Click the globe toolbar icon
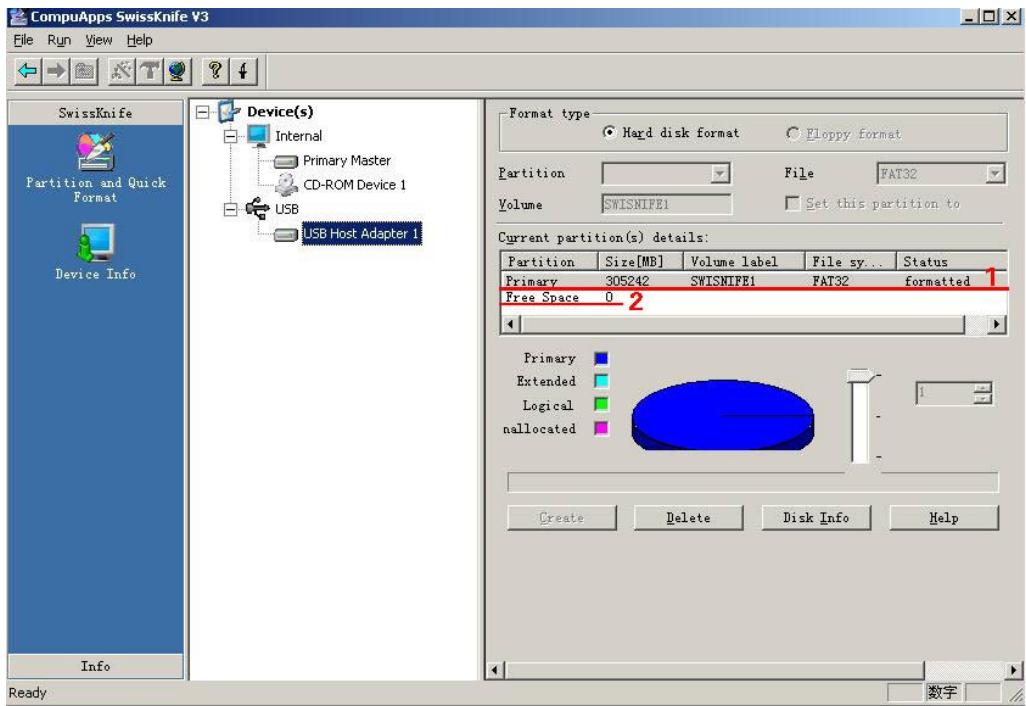This screenshot has width=1026, height=706. 177,71
